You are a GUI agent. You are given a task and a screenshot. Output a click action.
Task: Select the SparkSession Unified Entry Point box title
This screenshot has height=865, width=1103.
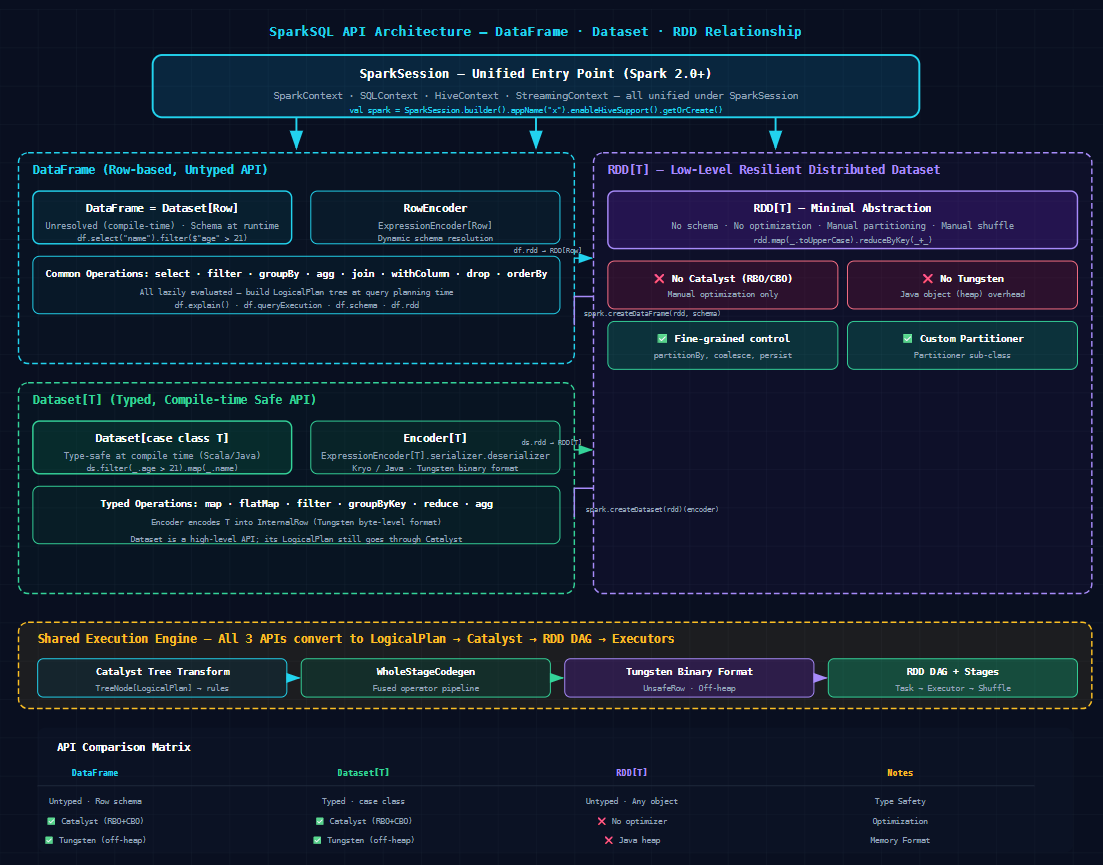point(535,73)
